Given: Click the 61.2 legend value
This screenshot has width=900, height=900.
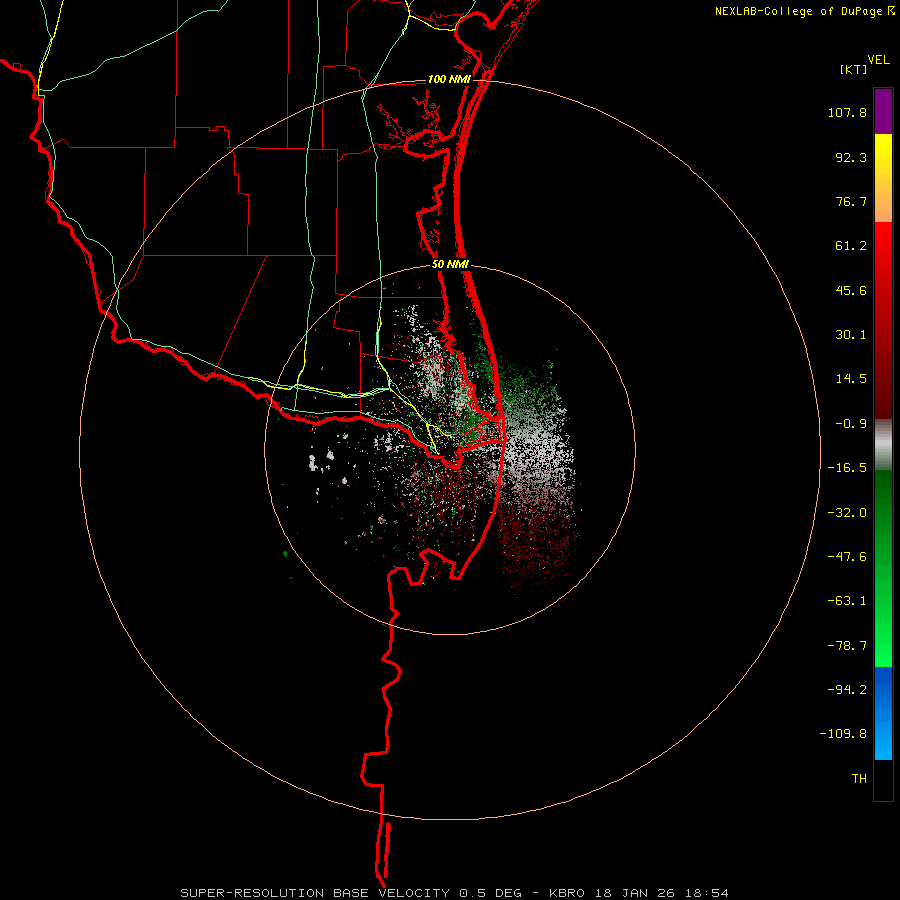Looking at the screenshot, I should [851, 246].
